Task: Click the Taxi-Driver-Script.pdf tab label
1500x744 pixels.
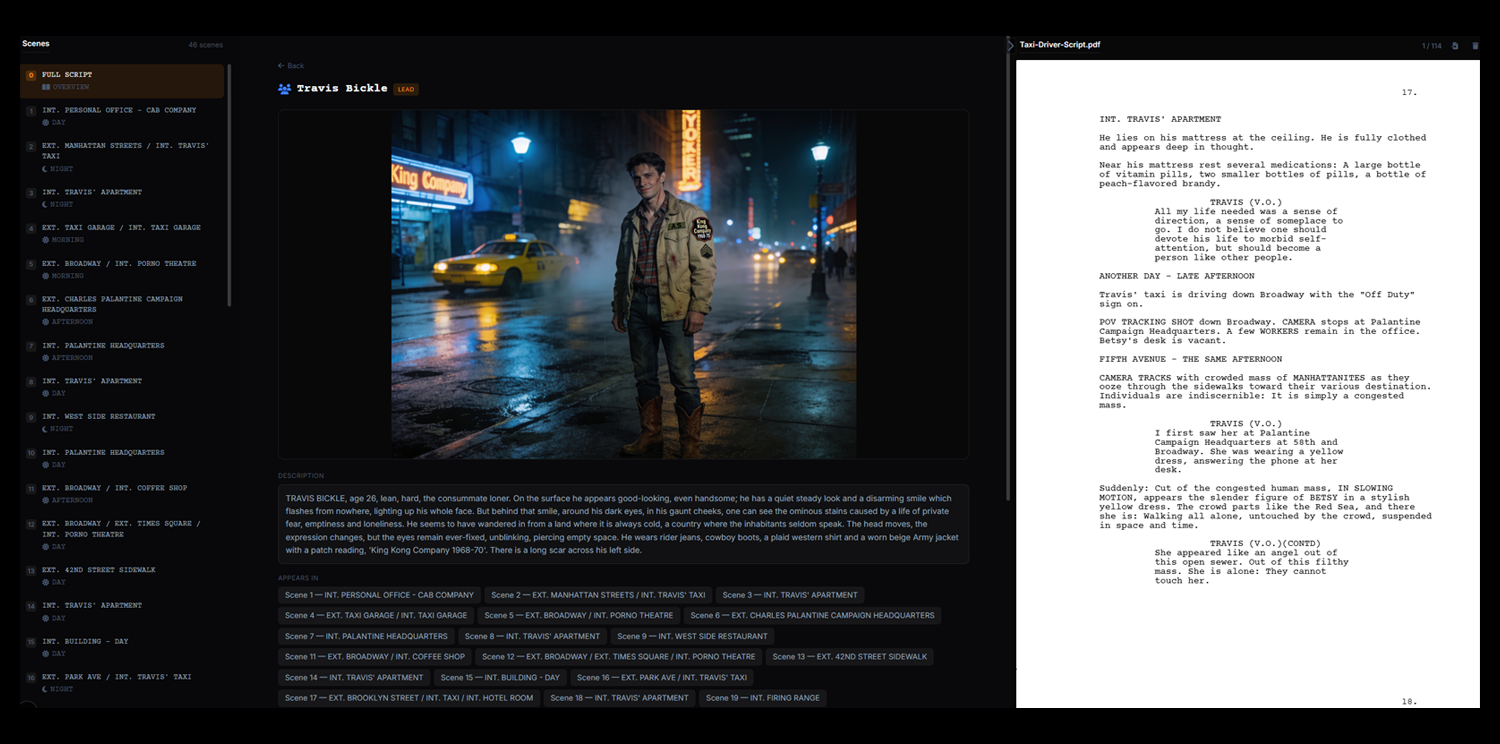Action: 1059,44
